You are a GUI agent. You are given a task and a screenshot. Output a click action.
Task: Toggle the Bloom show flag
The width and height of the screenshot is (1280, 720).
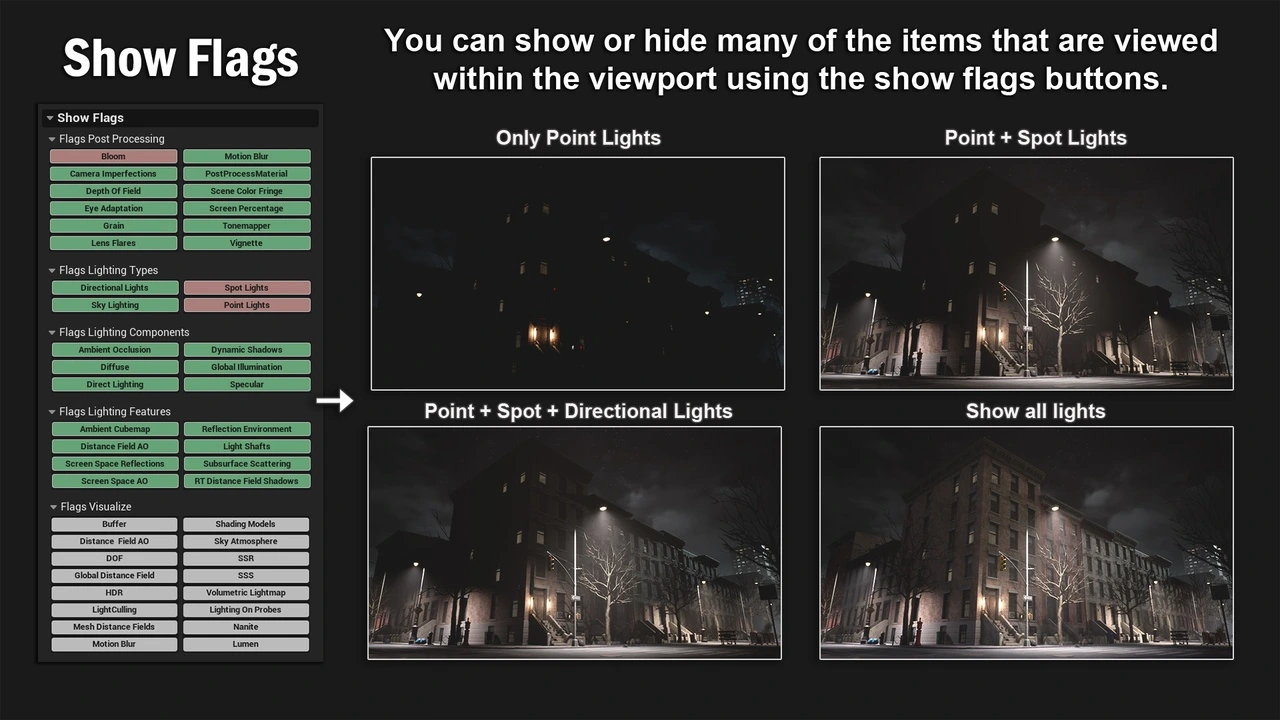[113, 157]
